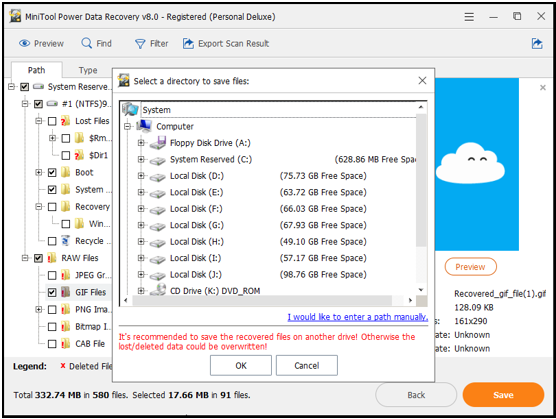This screenshot has width=556, height=419.
Task: Click horizontal scrollbar right arrow
Action: (x=410, y=300)
